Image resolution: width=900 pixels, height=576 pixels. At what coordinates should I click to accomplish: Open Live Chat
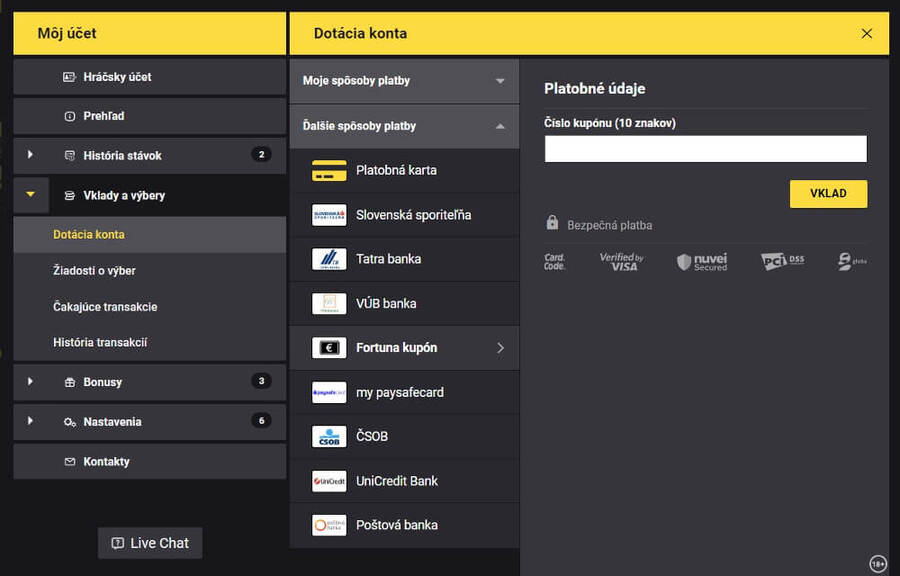tap(150, 543)
